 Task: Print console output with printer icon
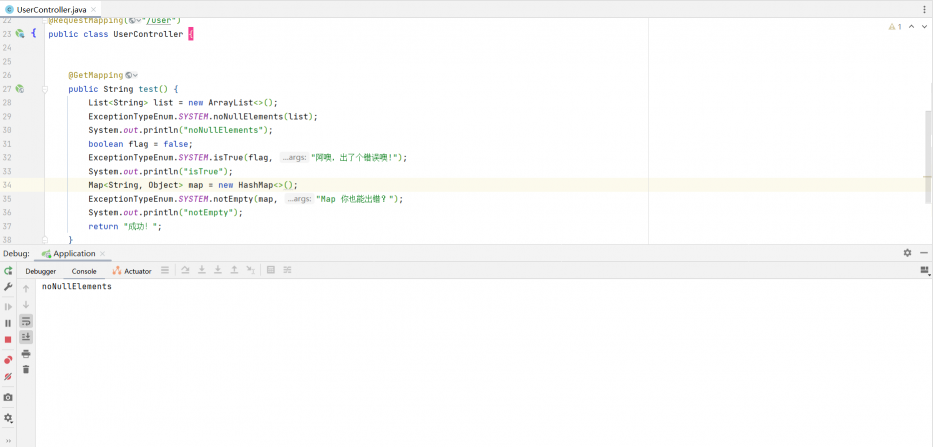[26, 354]
